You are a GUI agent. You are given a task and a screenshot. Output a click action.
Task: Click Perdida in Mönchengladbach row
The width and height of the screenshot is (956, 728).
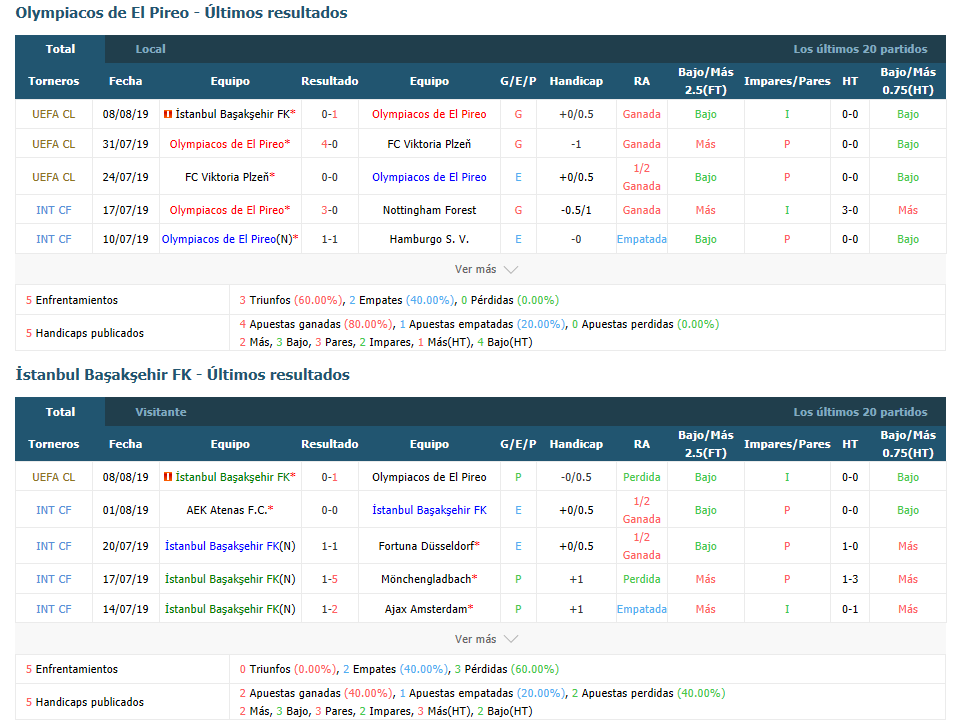click(x=641, y=579)
